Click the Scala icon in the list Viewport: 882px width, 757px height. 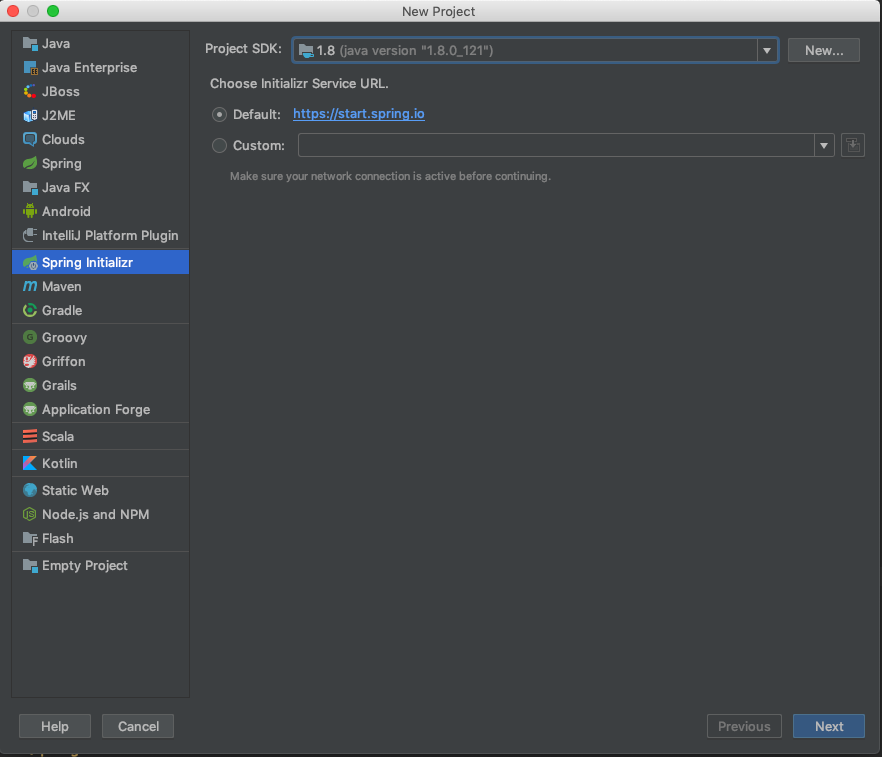pos(30,436)
